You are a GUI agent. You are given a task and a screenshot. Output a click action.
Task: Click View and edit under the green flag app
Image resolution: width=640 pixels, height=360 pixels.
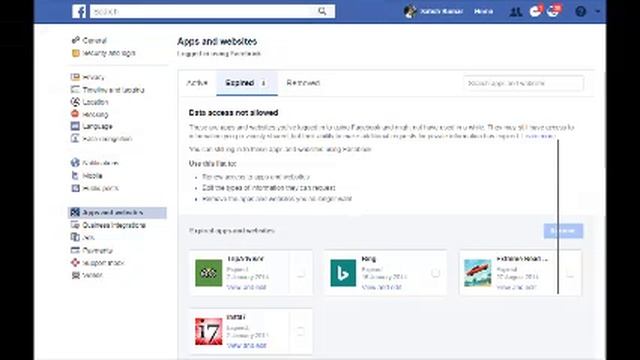[x=247, y=287]
